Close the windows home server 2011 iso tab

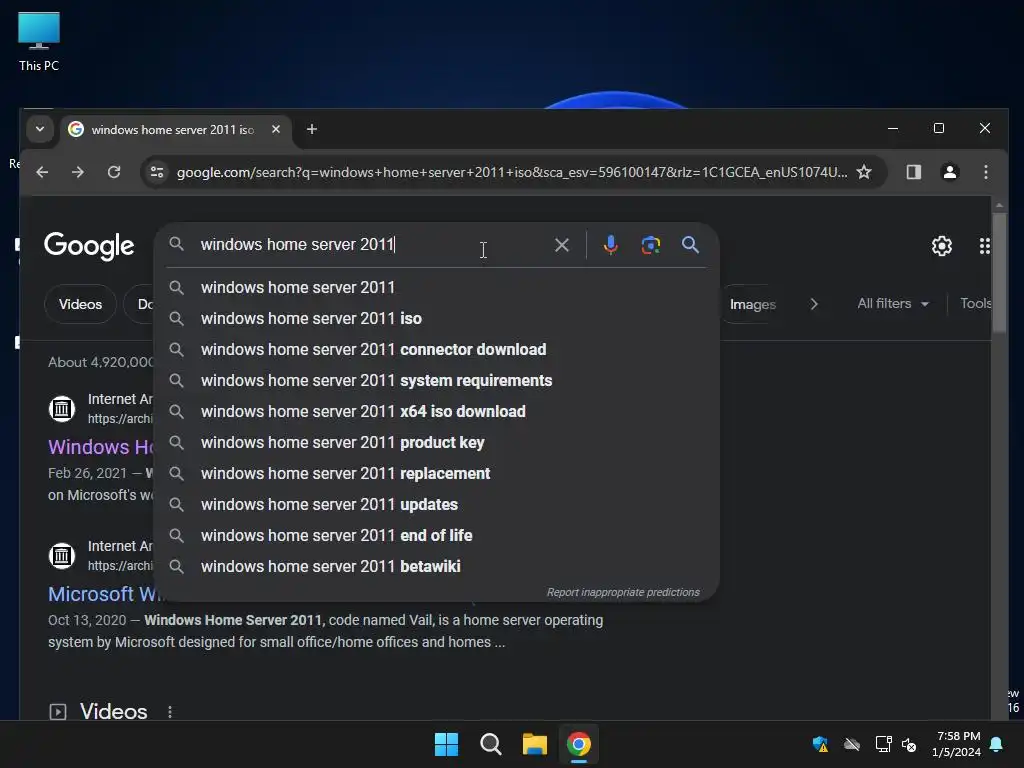pos(276,129)
